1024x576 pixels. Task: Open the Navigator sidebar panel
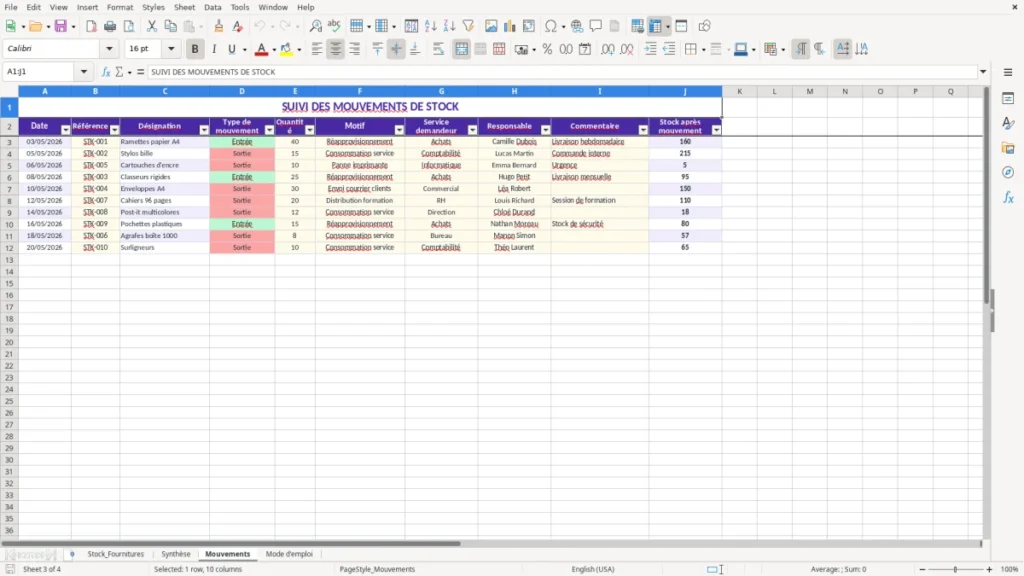pyautogui.click(x=1008, y=172)
